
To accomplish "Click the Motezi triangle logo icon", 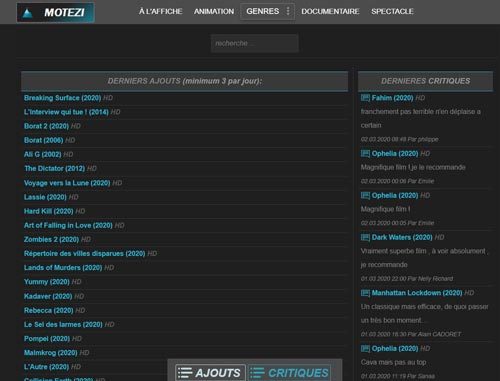I will click(27, 13).
